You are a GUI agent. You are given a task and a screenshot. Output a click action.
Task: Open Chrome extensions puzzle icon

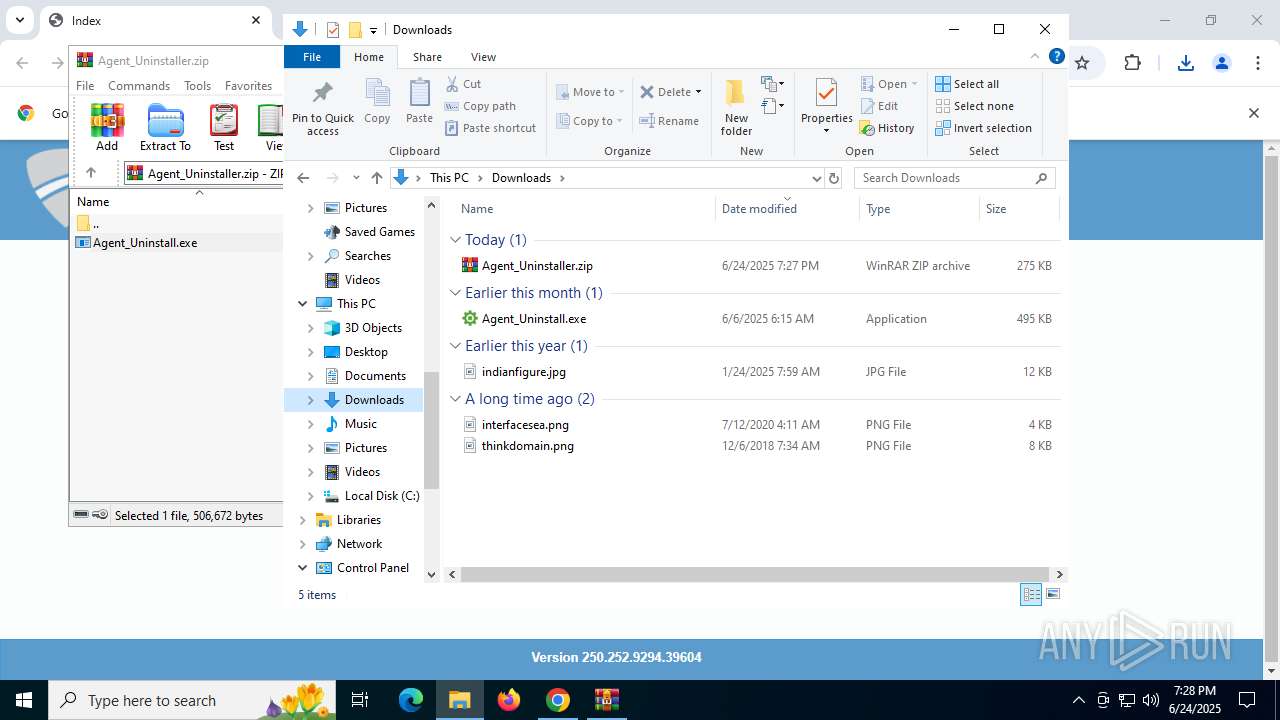[x=1132, y=63]
